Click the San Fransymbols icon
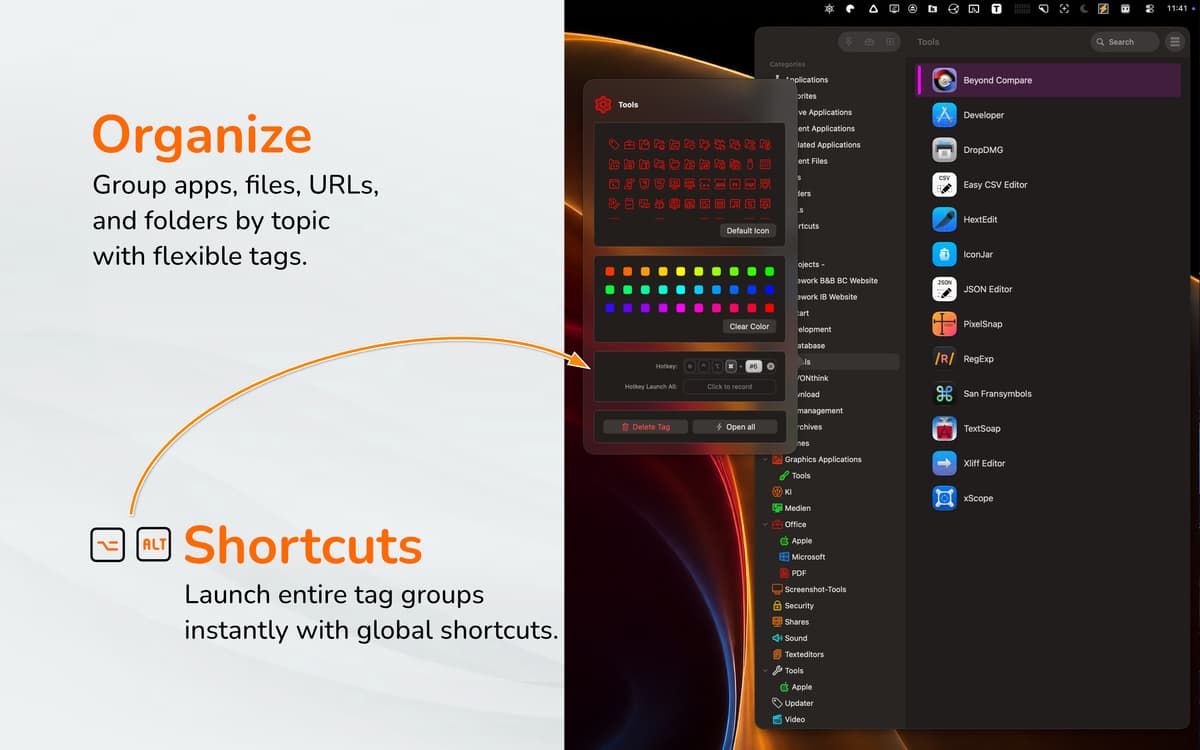 point(945,394)
